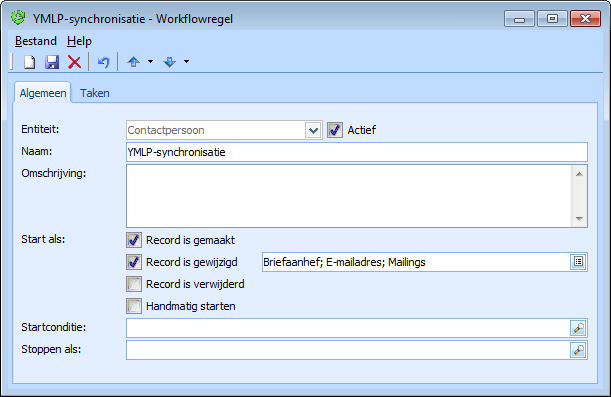The image size is (611, 397).
Task: Maximize the Workflowregel window
Action: click(552, 19)
